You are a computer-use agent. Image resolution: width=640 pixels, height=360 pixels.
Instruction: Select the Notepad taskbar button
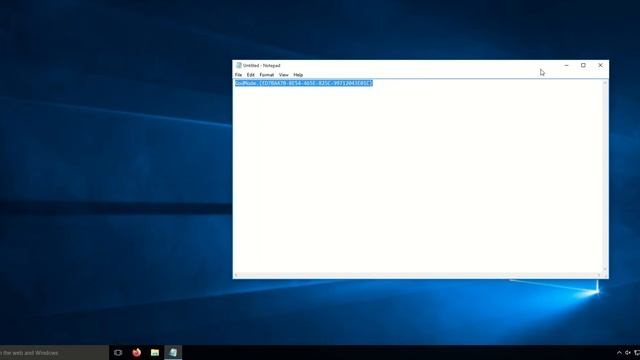(173, 353)
